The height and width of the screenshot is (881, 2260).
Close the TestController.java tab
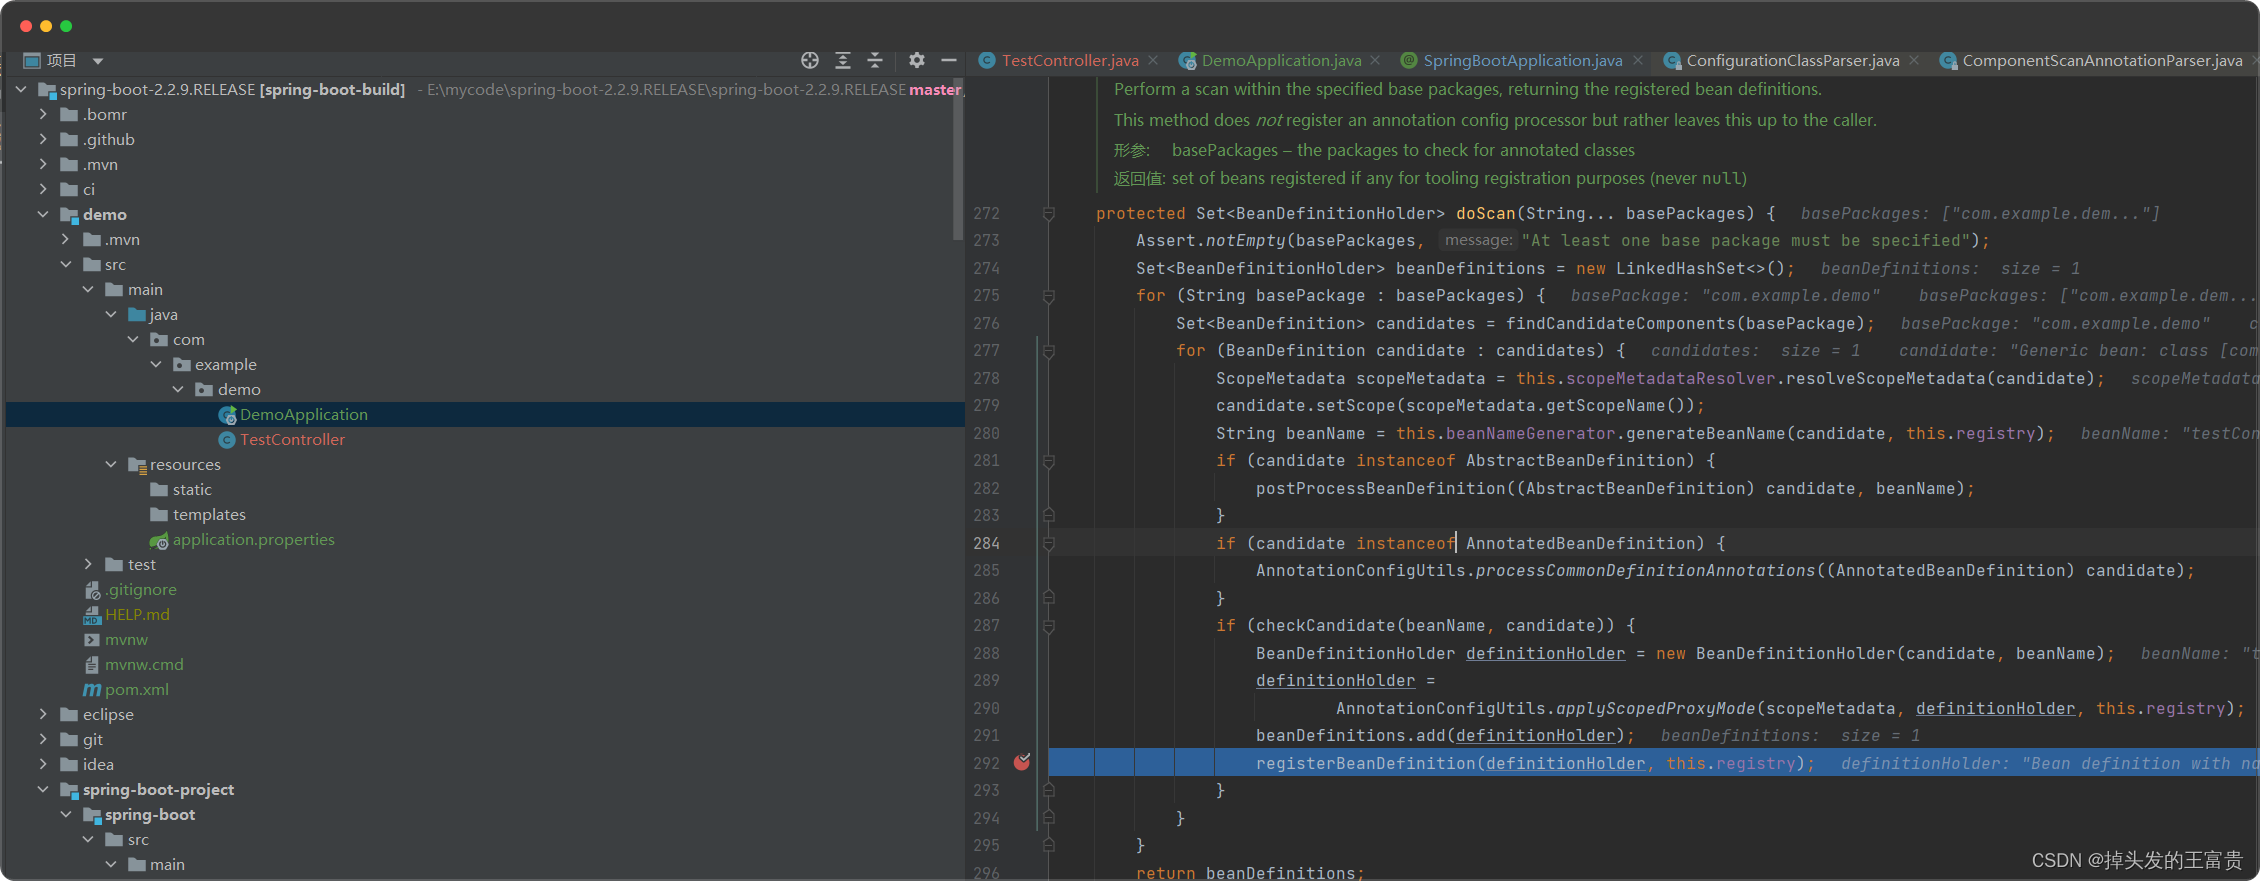point(1153,61)
